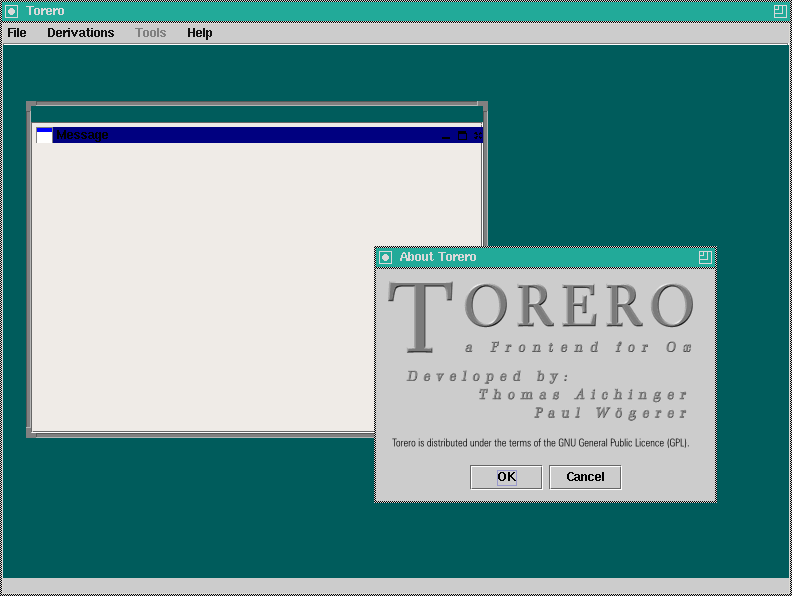Open the Help menu

tap(200, 33)
